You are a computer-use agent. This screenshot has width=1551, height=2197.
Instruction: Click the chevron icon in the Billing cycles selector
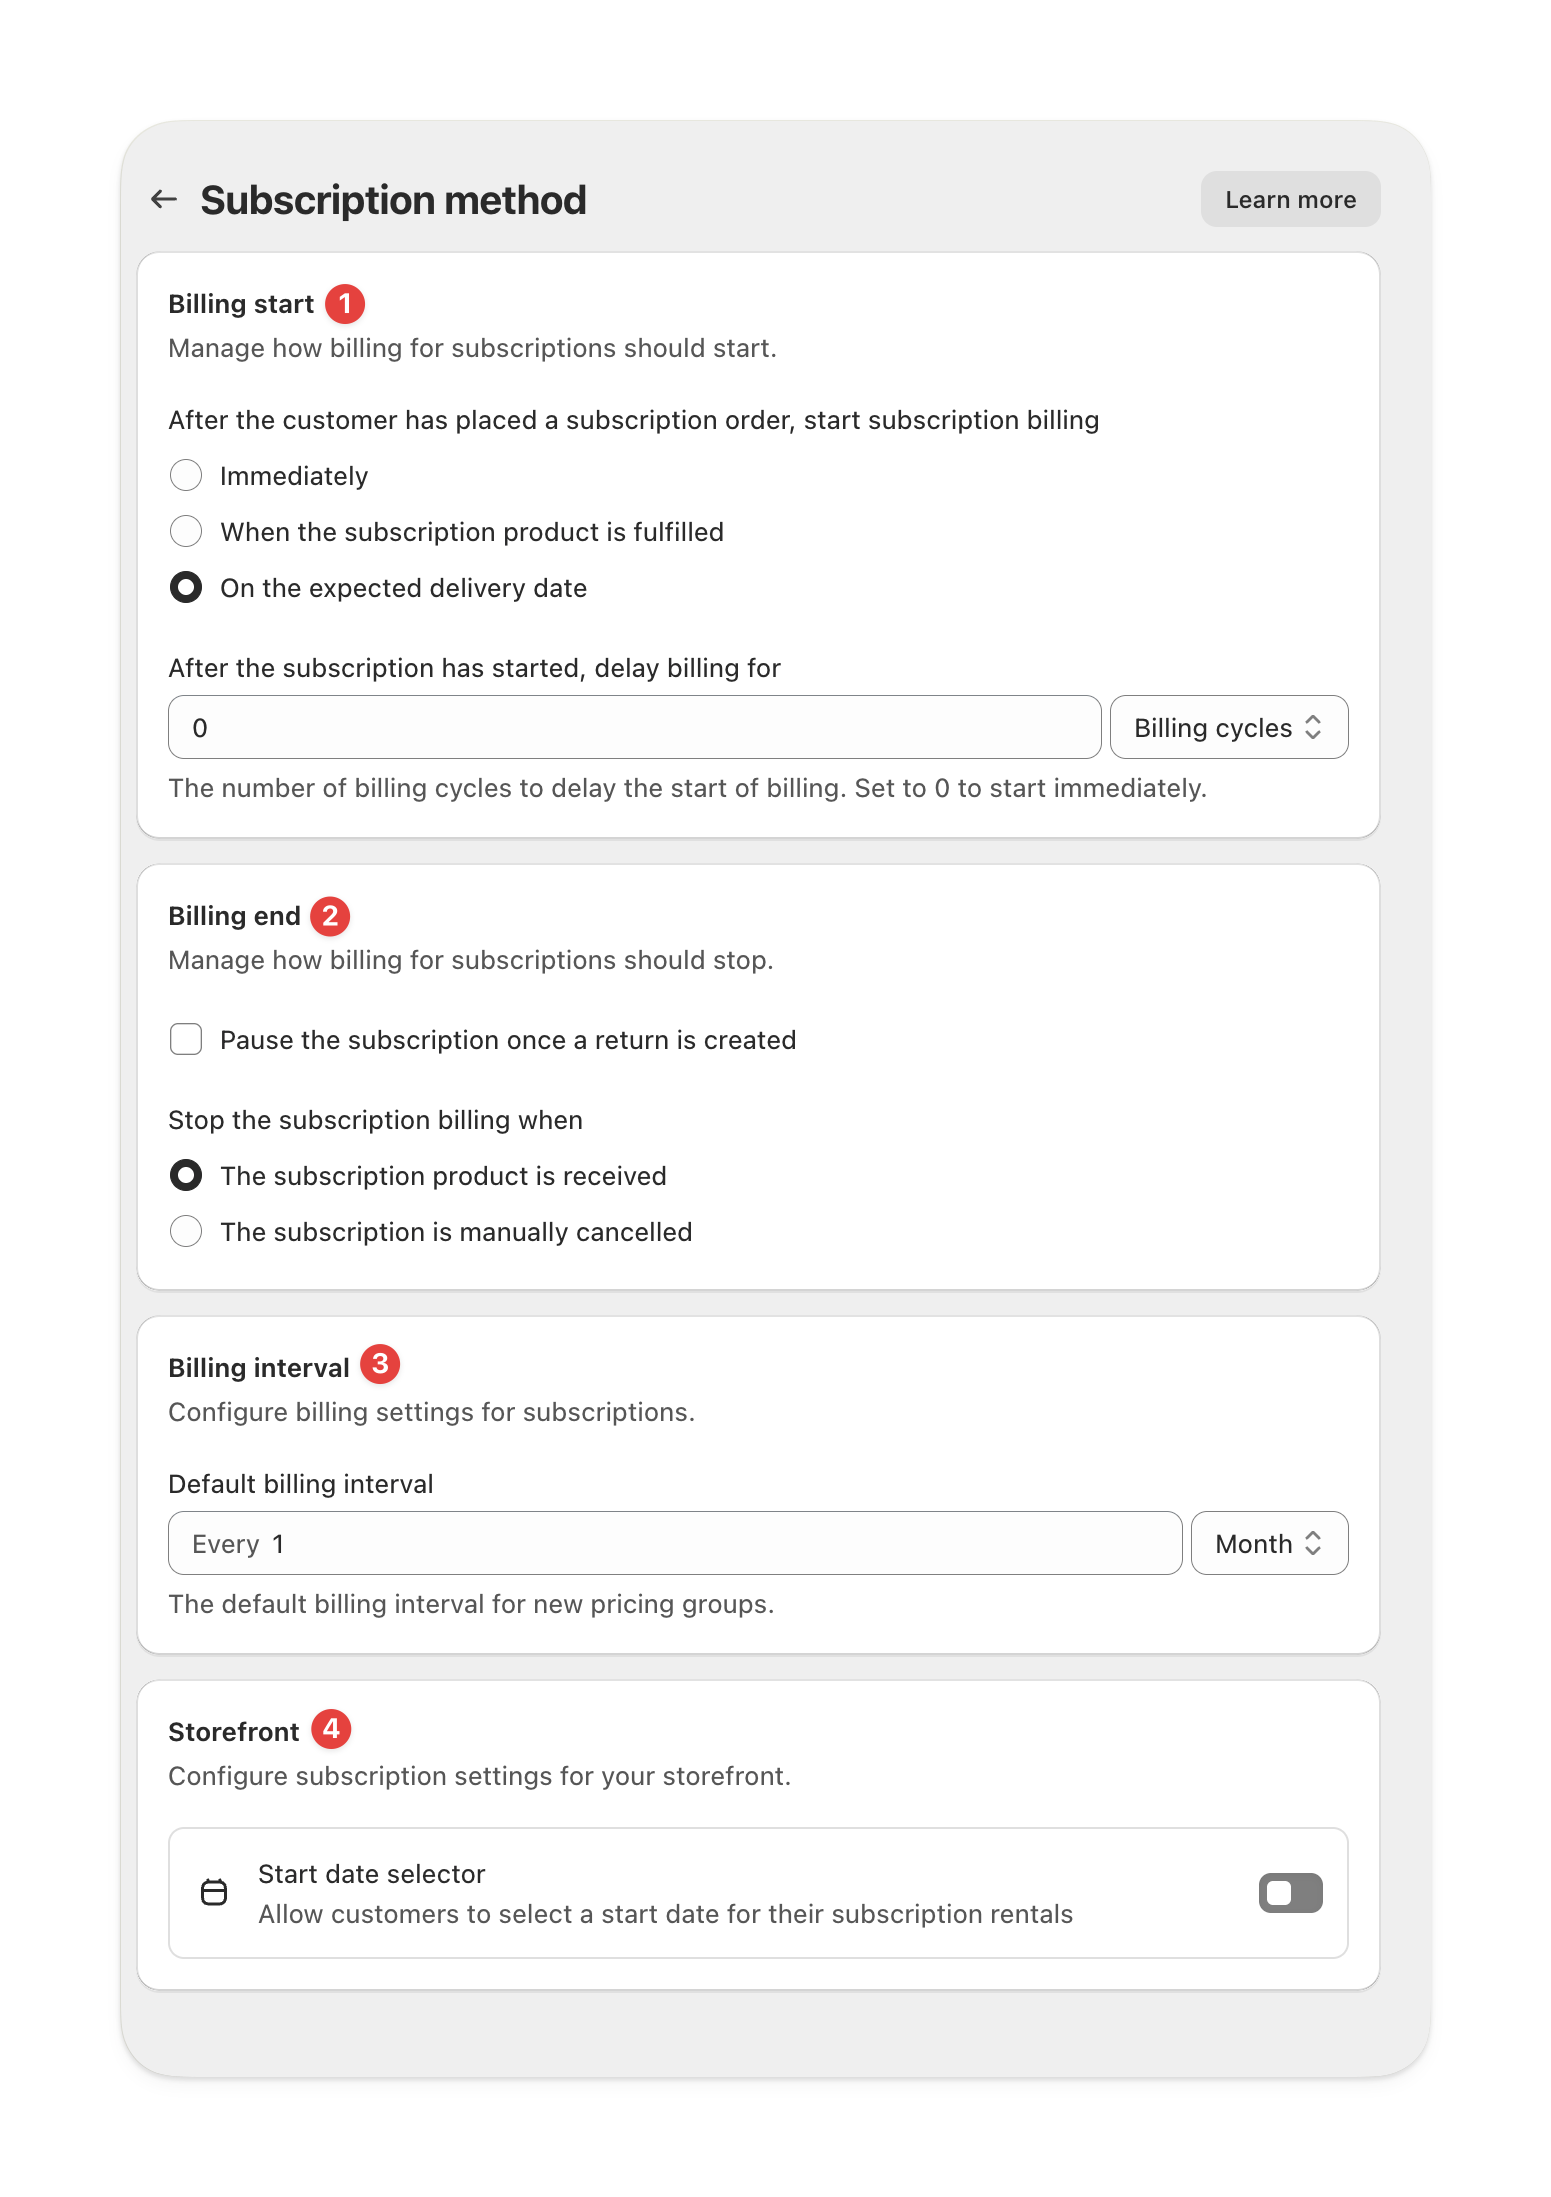click(x=1317, y=727)
